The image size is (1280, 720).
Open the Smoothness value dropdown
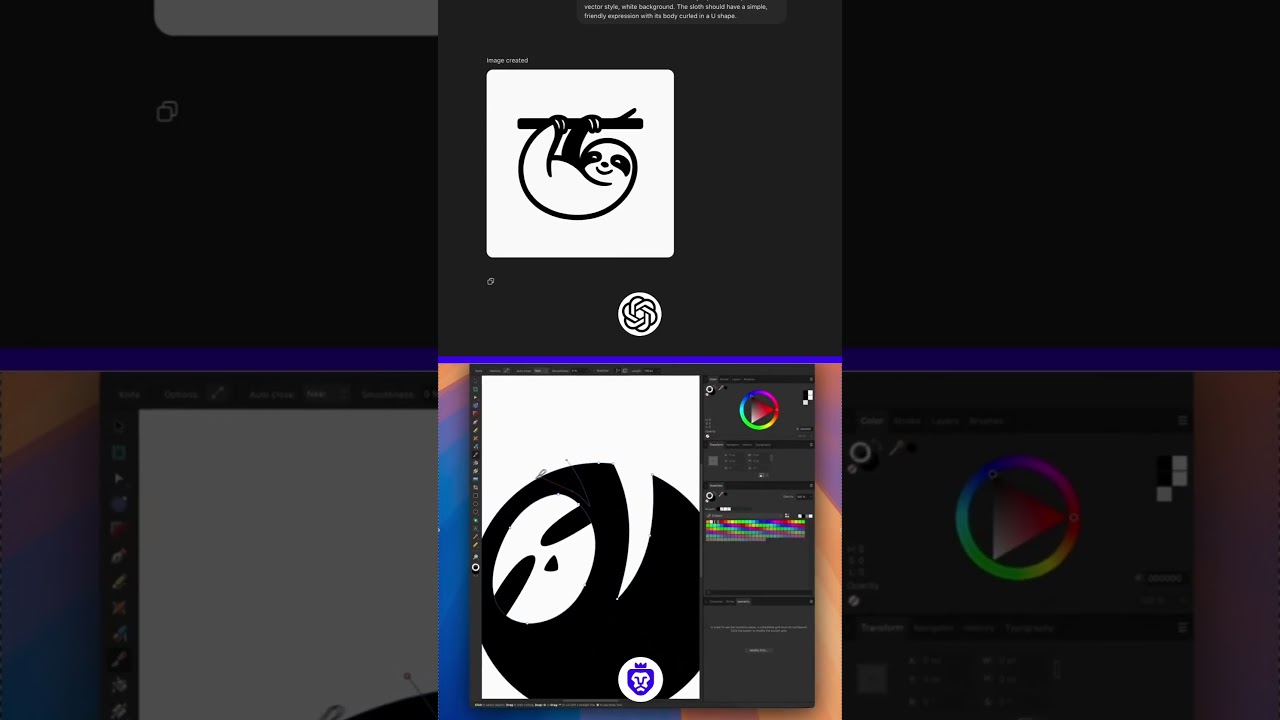(579, 370)
